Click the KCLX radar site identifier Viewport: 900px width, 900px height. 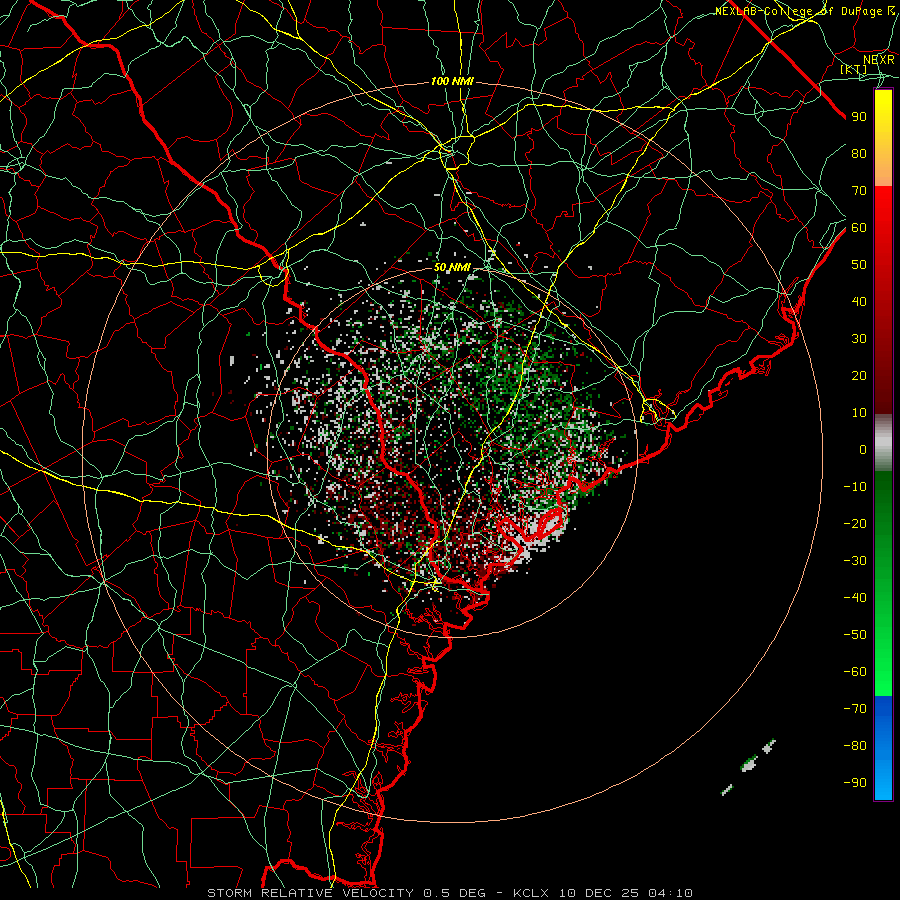[532, 893]
